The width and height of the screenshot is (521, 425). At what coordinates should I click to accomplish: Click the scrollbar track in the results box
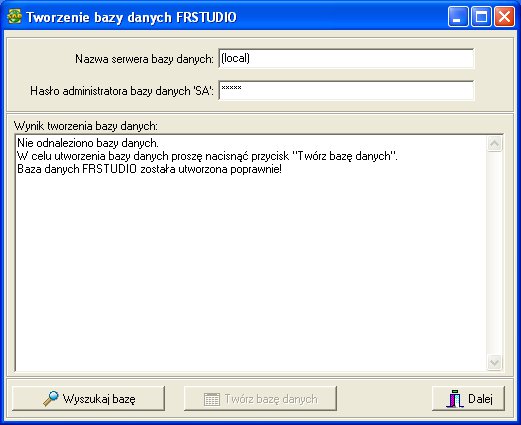tap(494, 253)
